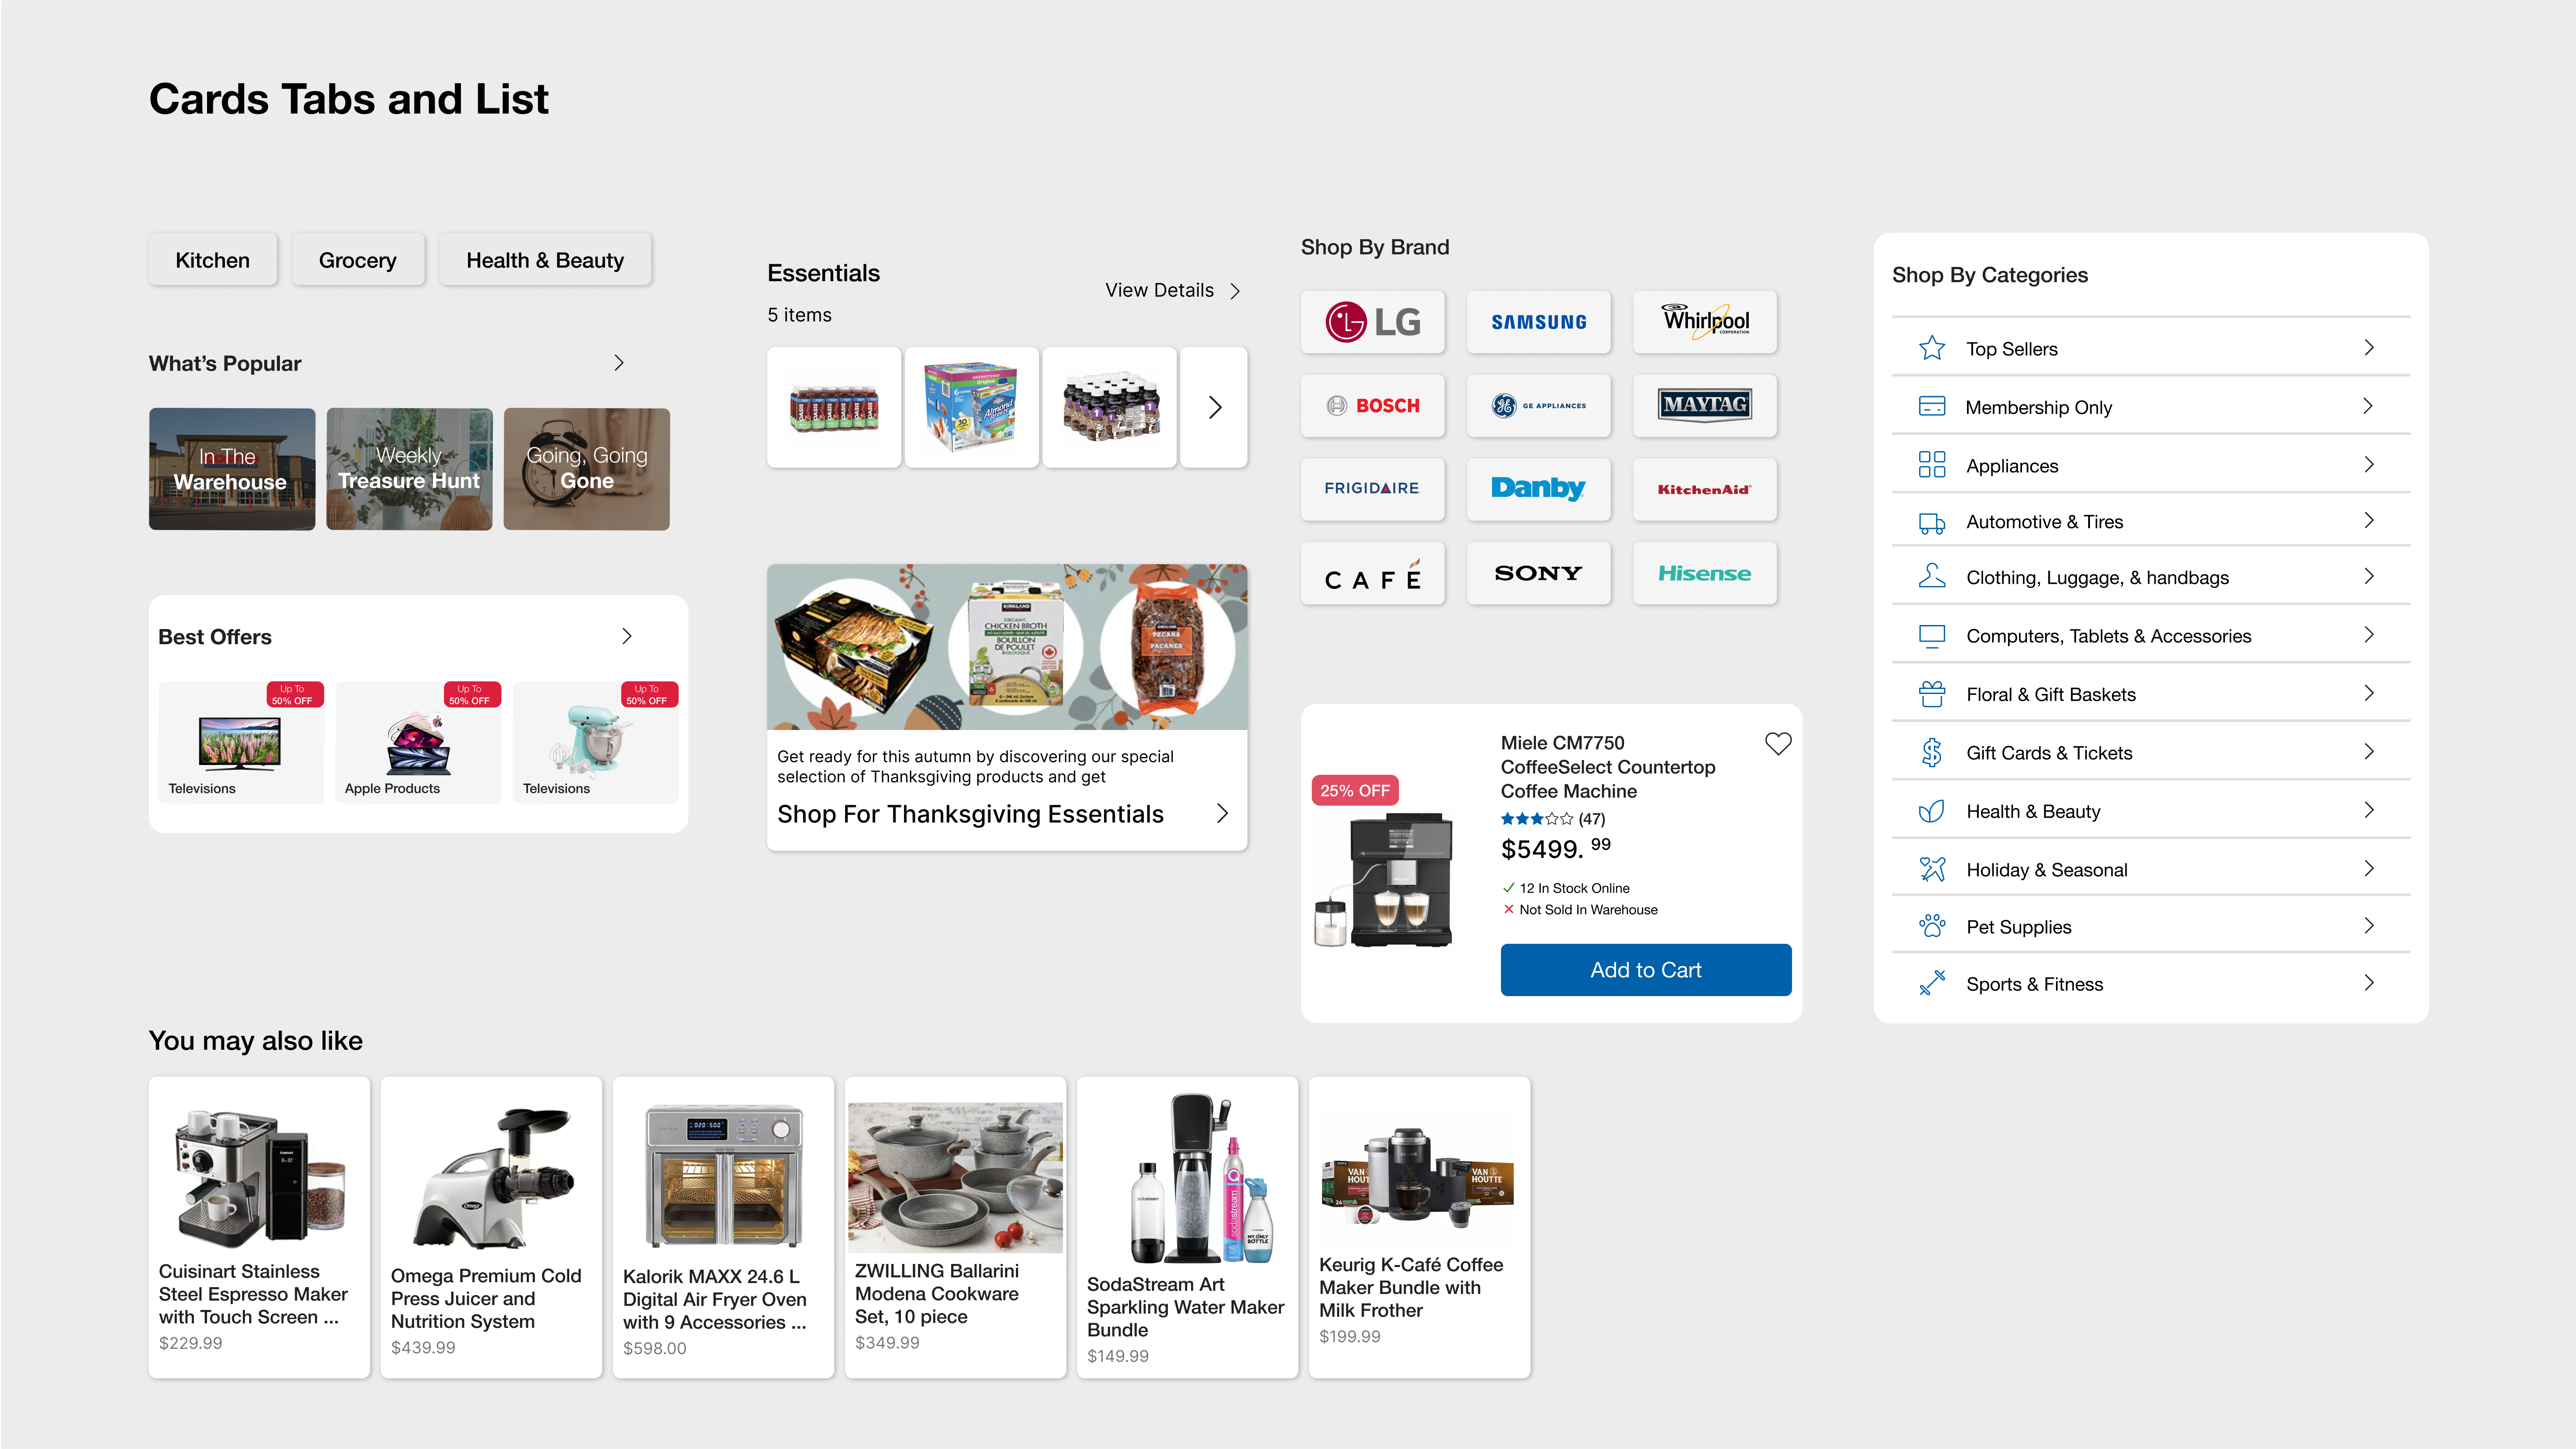
Task: Click the Almond milk Essentials thumbnail
Action: point(971,407)
